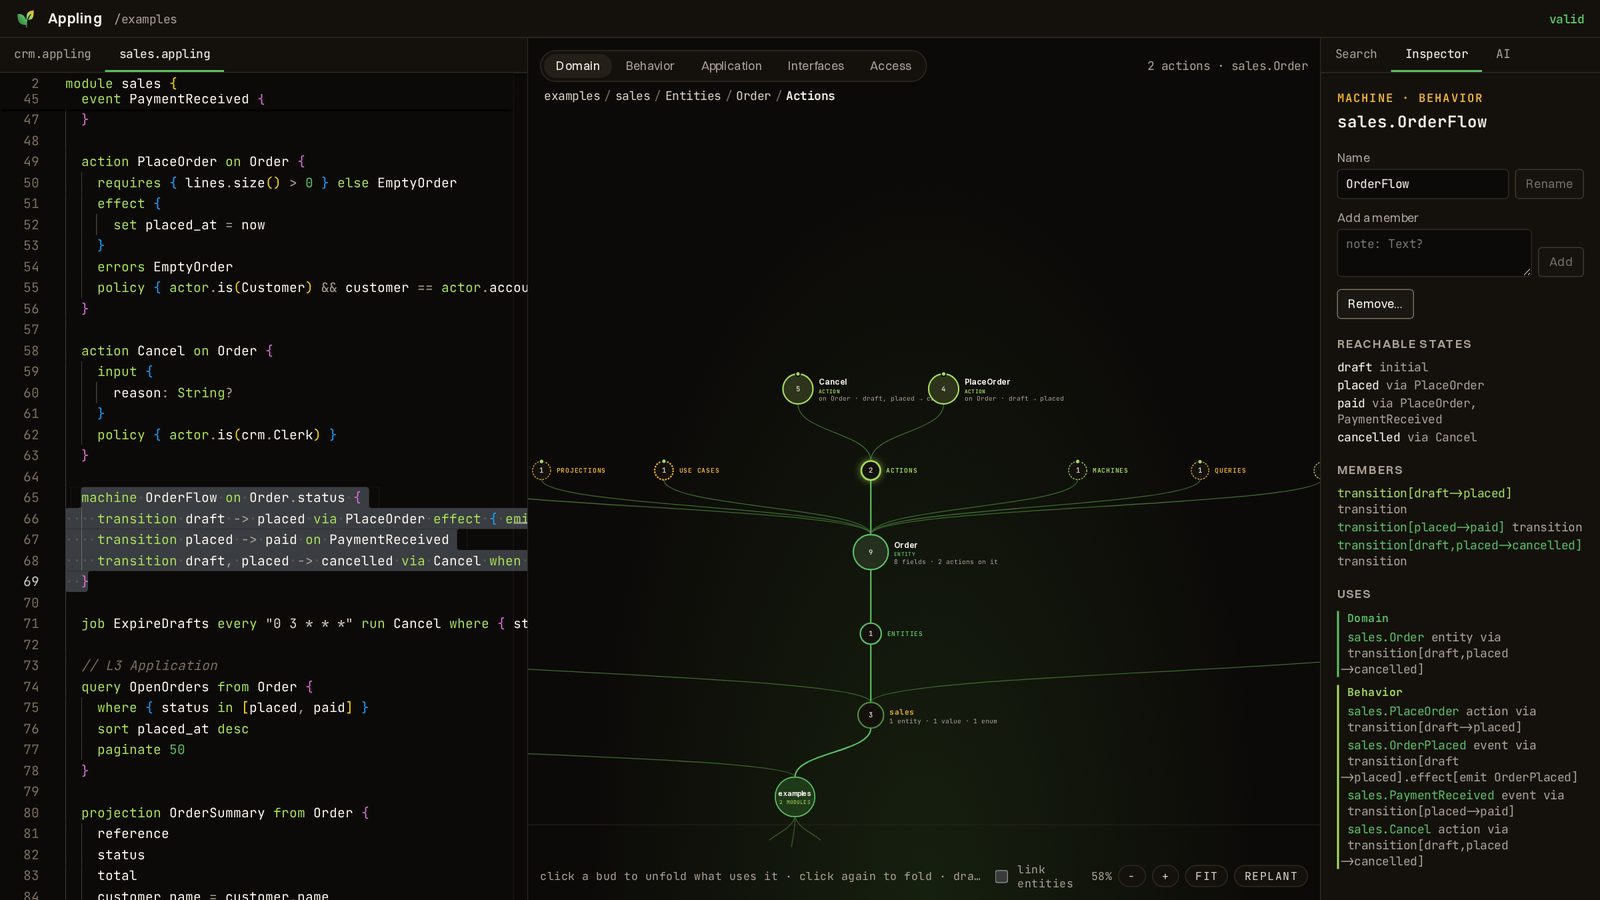Open the Application layer tab

click(731, 66)
